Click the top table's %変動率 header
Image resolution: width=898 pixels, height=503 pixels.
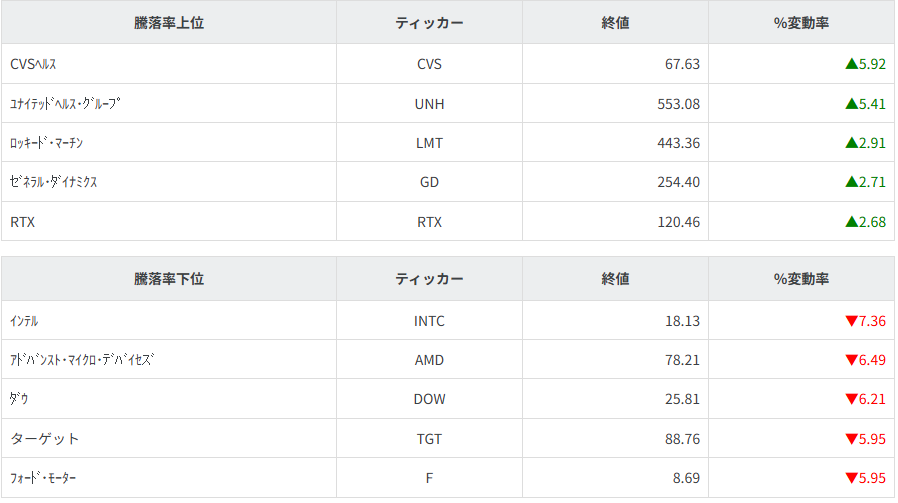pos(801,23)
